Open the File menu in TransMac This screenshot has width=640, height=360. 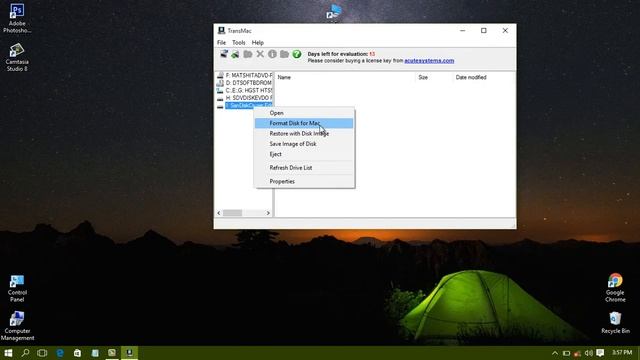[221, 42]
